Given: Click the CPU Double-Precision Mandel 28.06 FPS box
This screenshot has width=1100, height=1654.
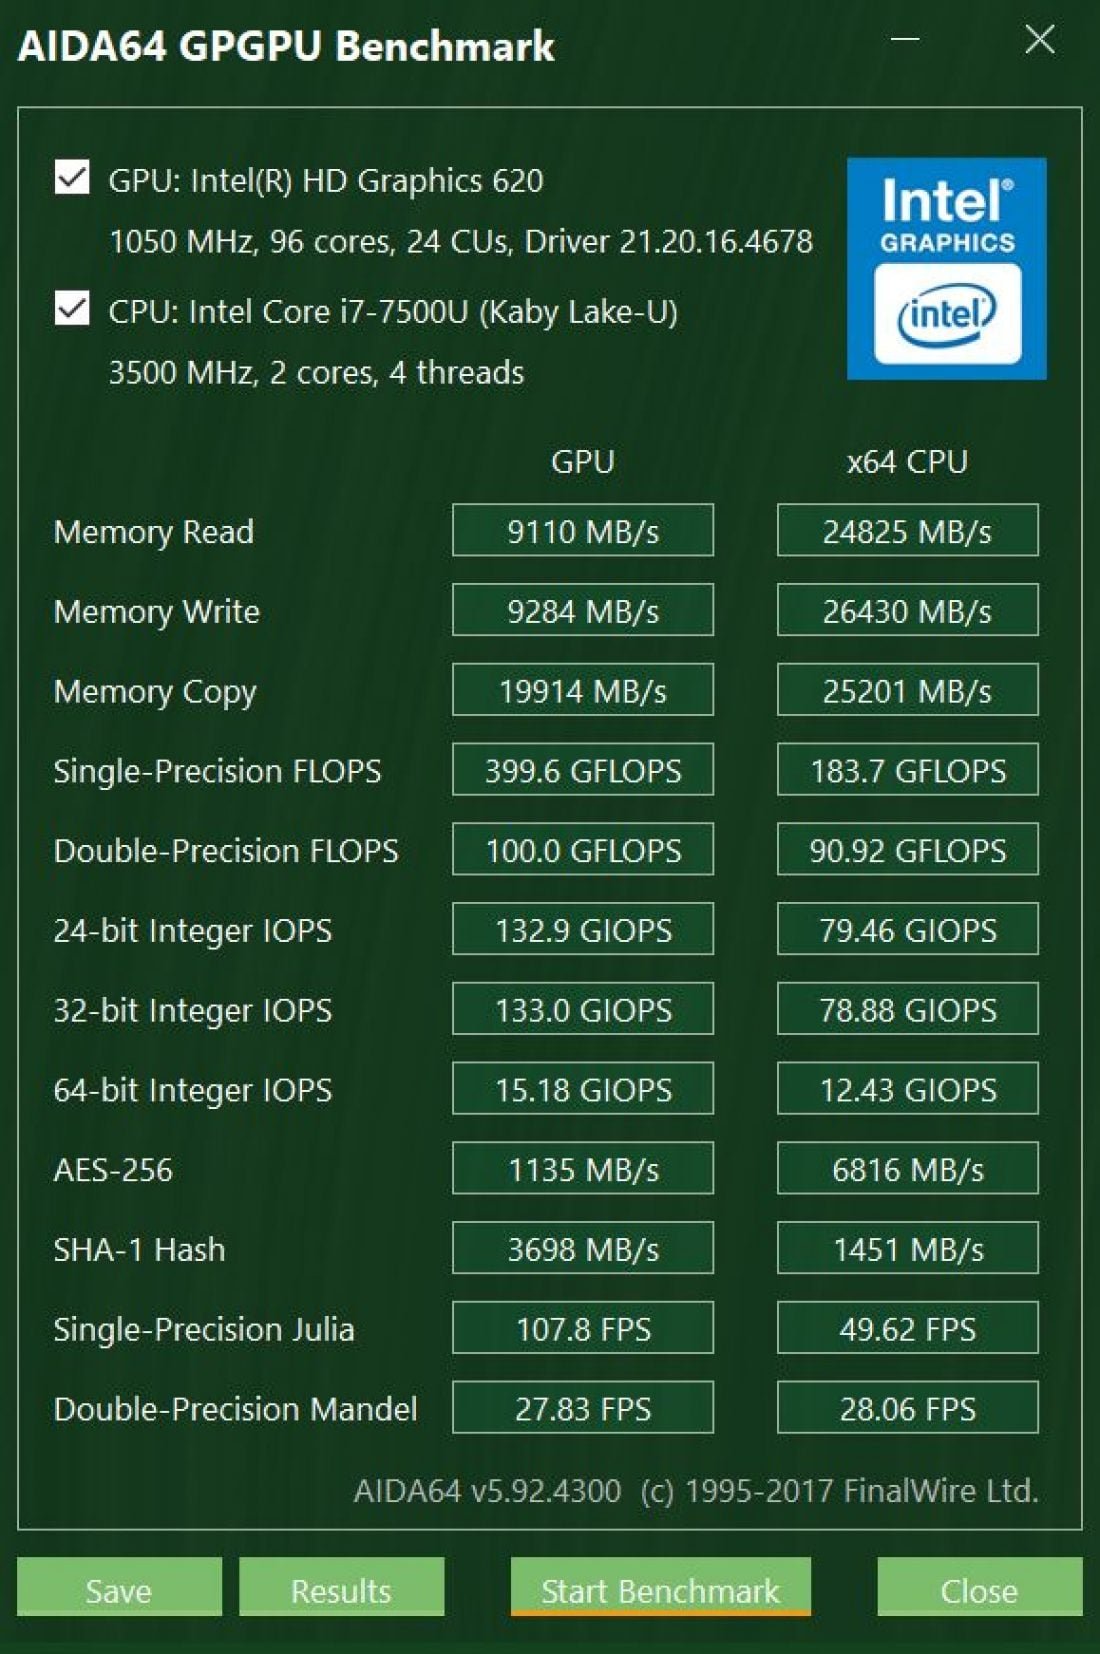Looking at the screenshot, I should click(x=907, y=1408).
